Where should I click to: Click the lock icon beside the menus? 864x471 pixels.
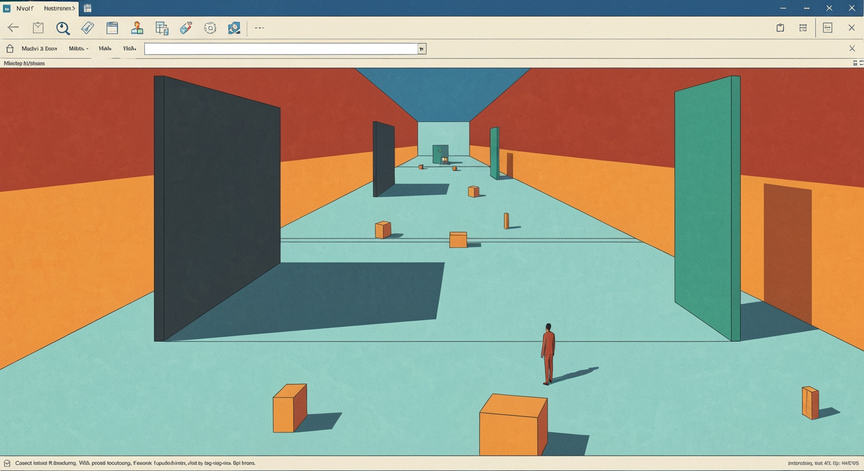(x=9, y=48)
